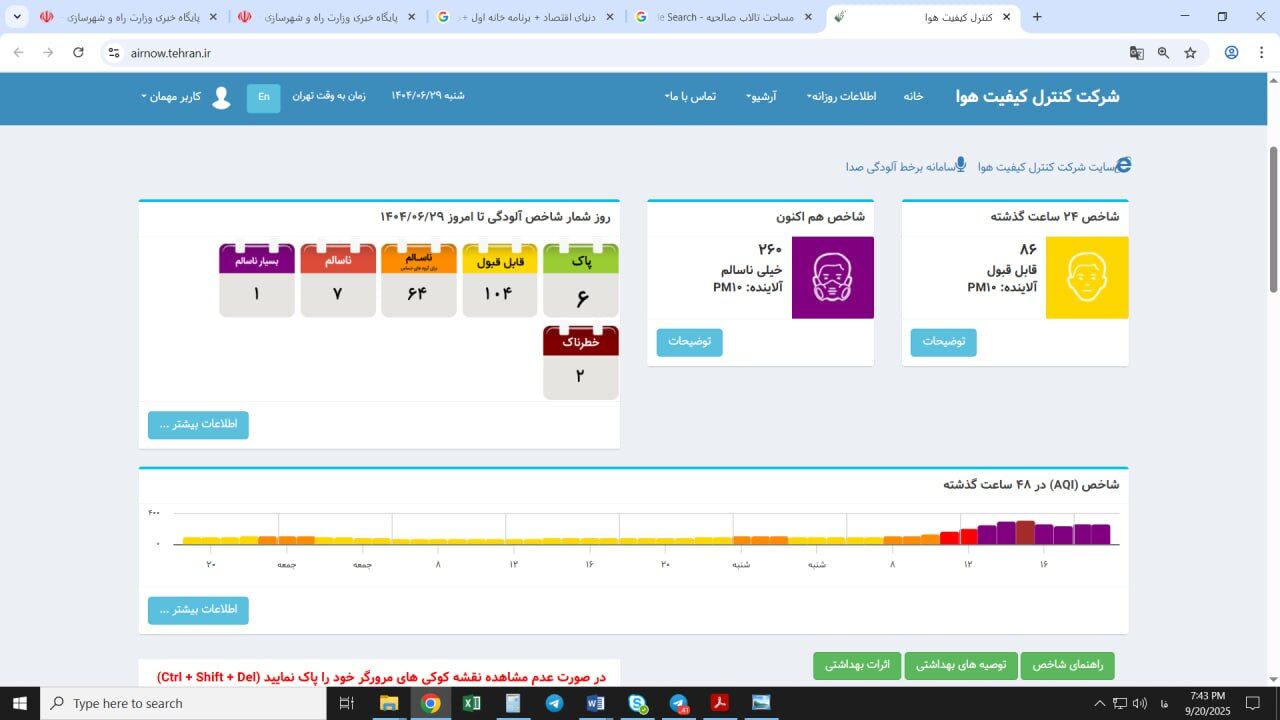
Task: Open File Explorer from the taskbar
Action: (389, 703)
